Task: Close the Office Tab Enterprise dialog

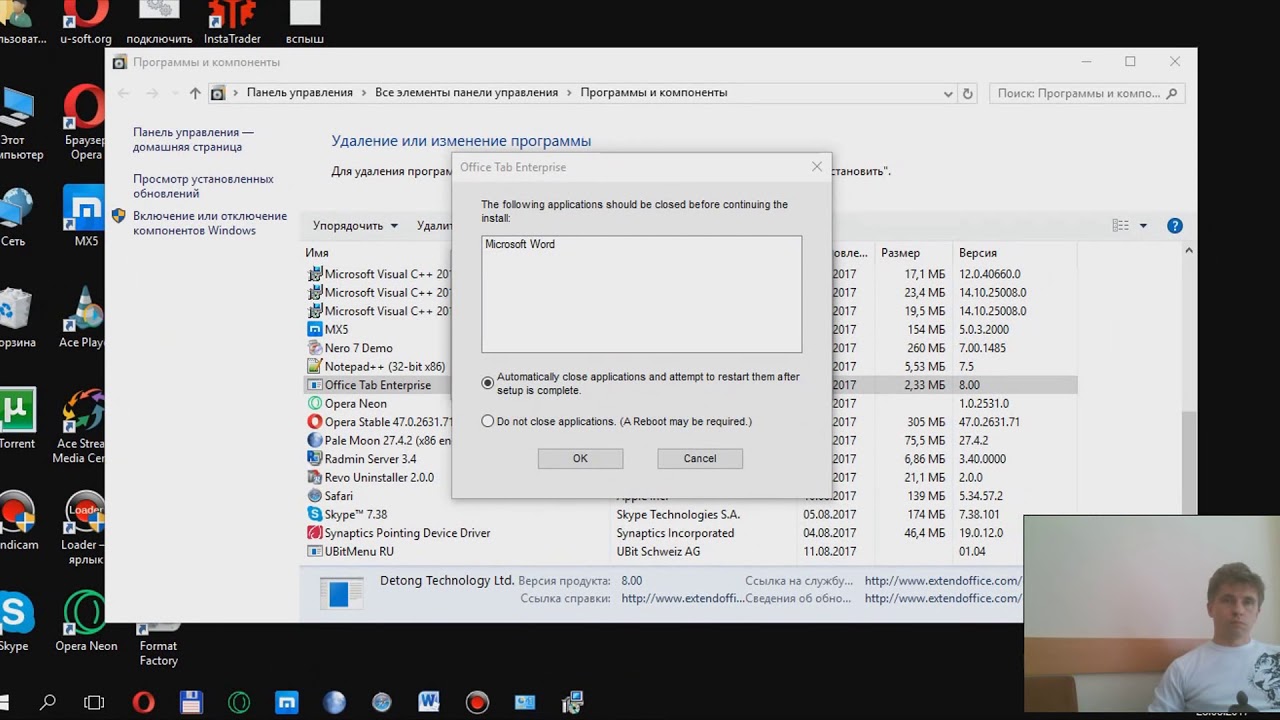Action: pos(817,167)
